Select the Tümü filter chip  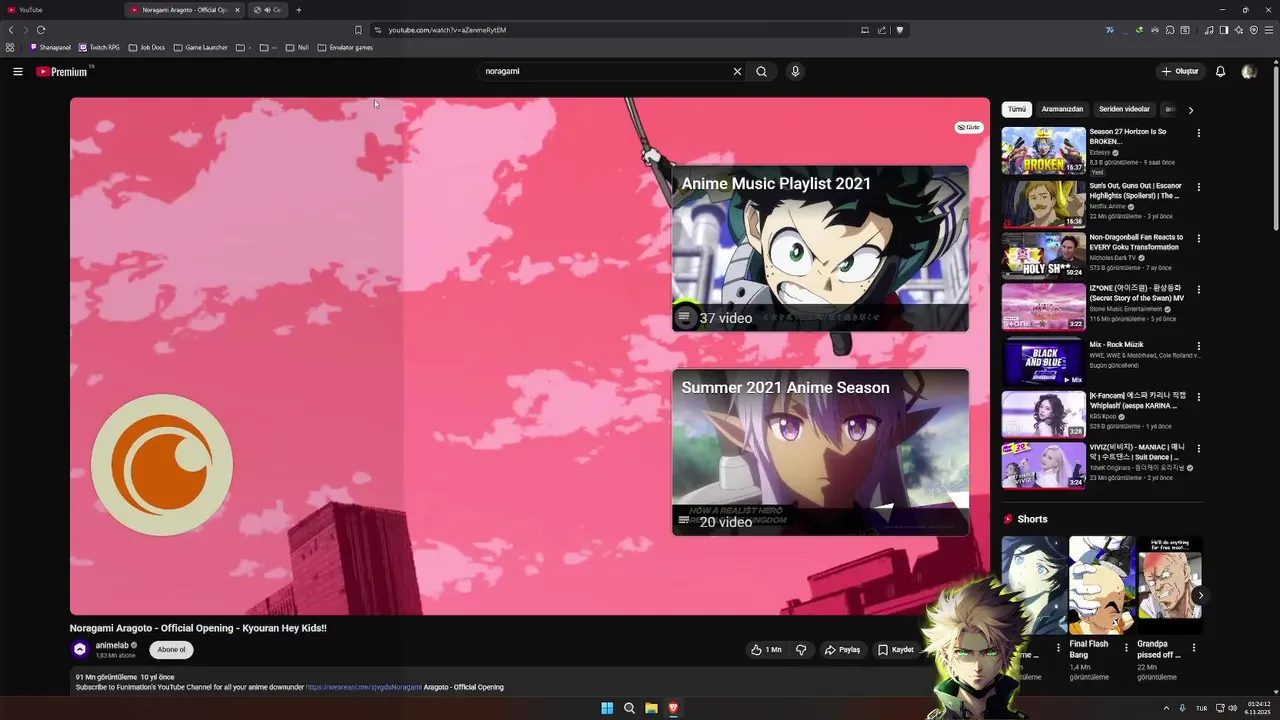click(x=1017, y=109)
